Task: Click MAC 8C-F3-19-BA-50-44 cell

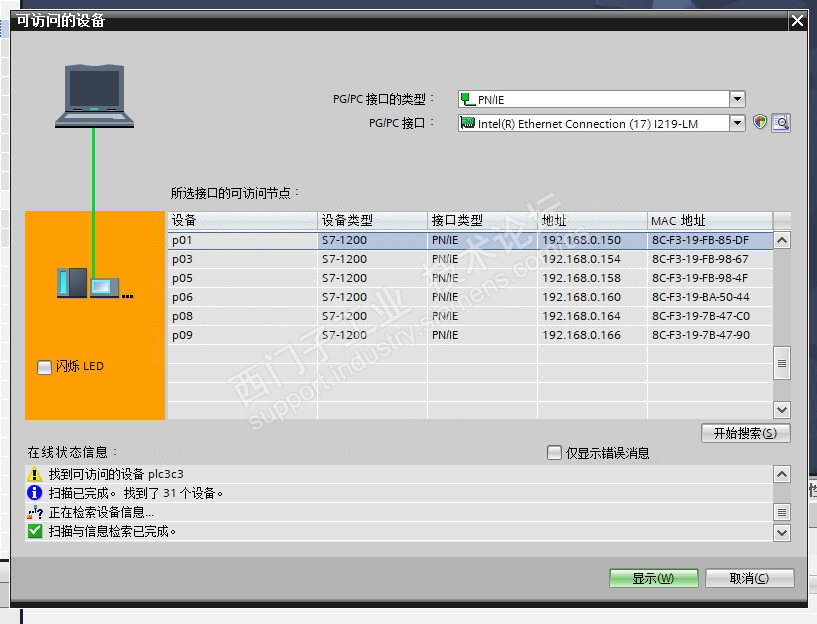Action: point(710,297)
